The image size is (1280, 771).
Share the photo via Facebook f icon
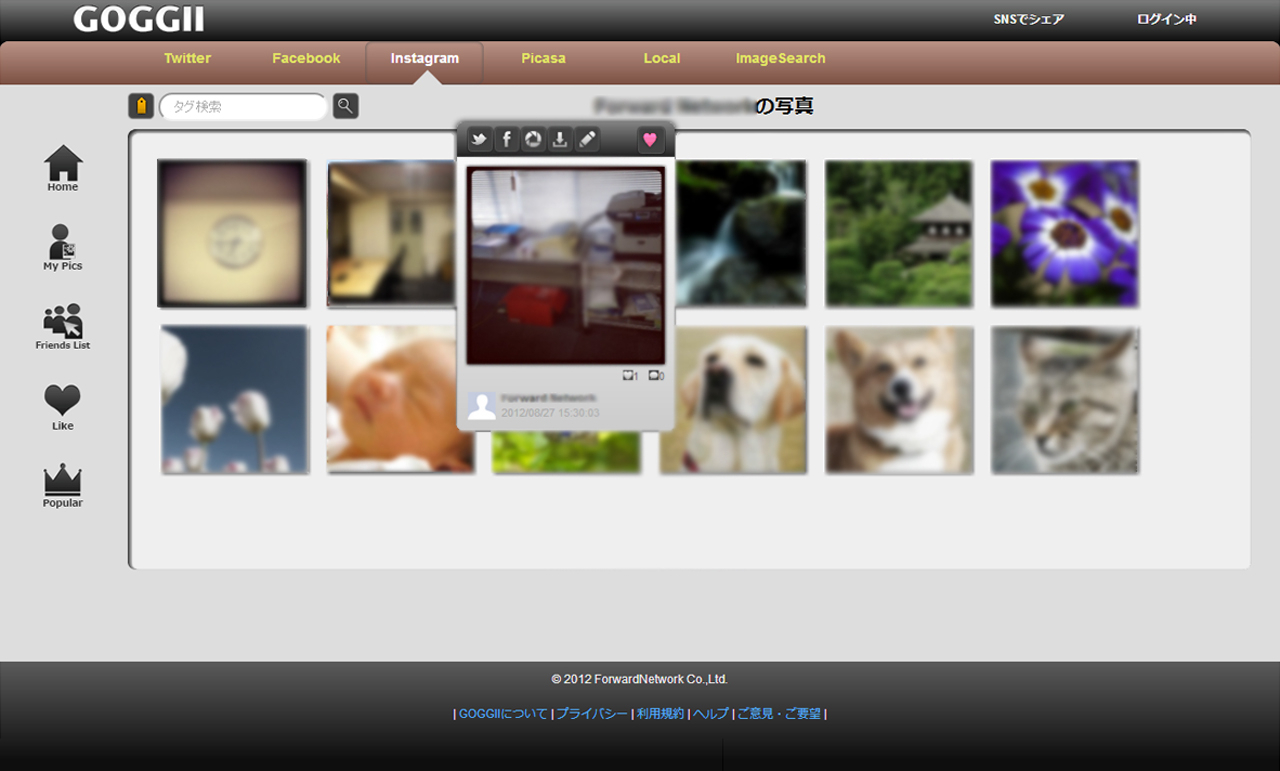(506, 140)
